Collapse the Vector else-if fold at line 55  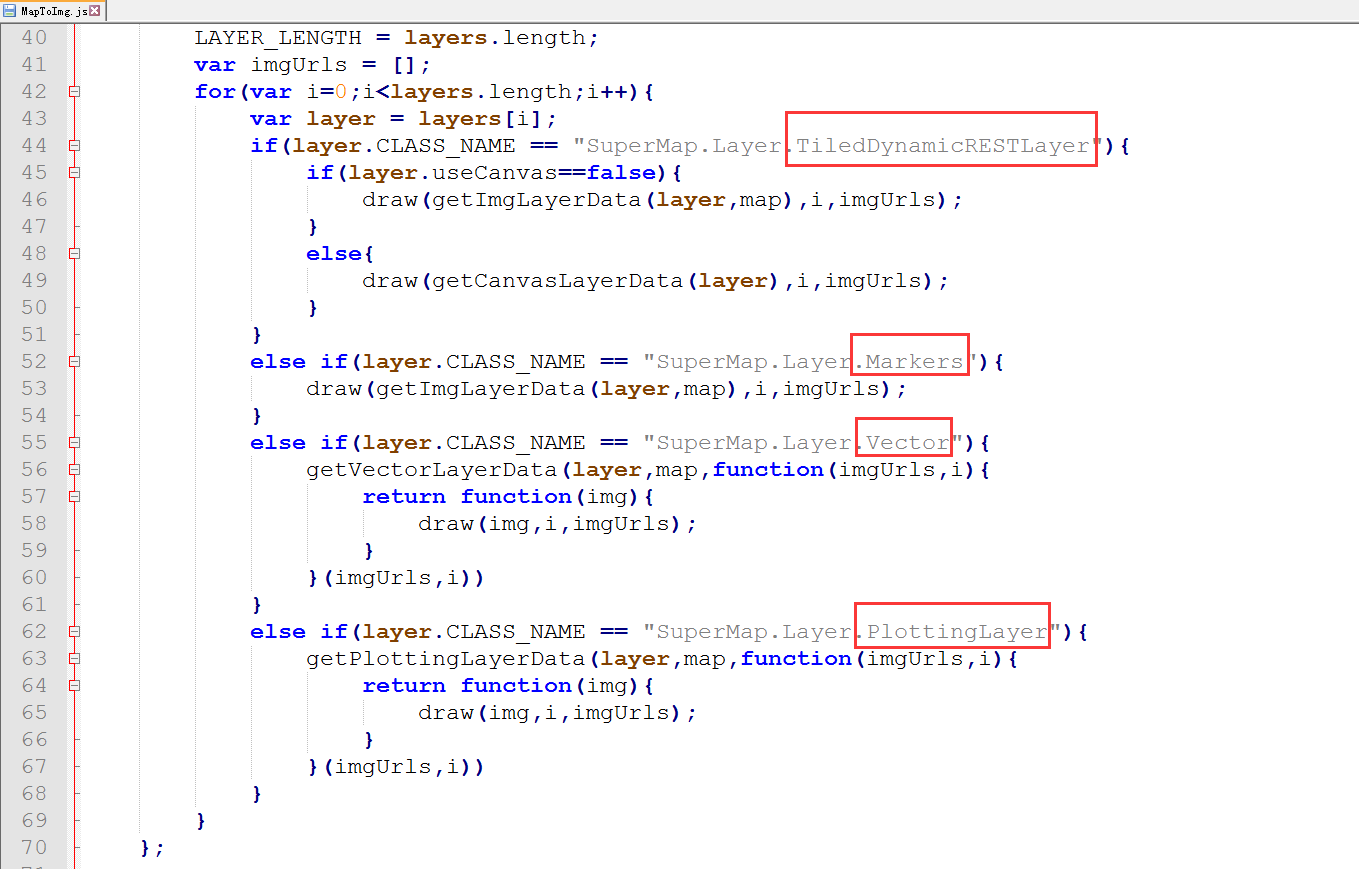(74, 443)
